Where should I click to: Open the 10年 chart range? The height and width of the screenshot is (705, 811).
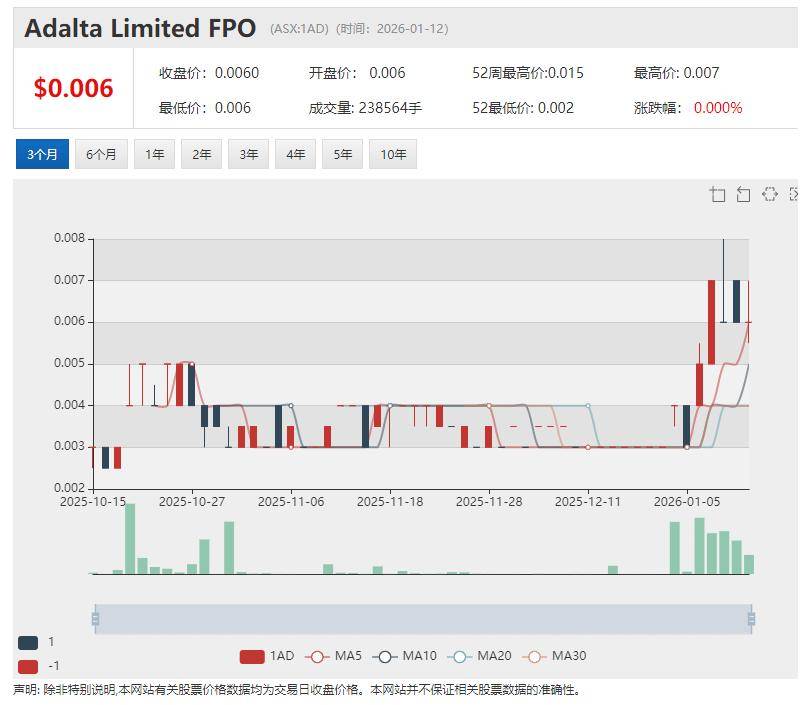click(x=393, y=154)
